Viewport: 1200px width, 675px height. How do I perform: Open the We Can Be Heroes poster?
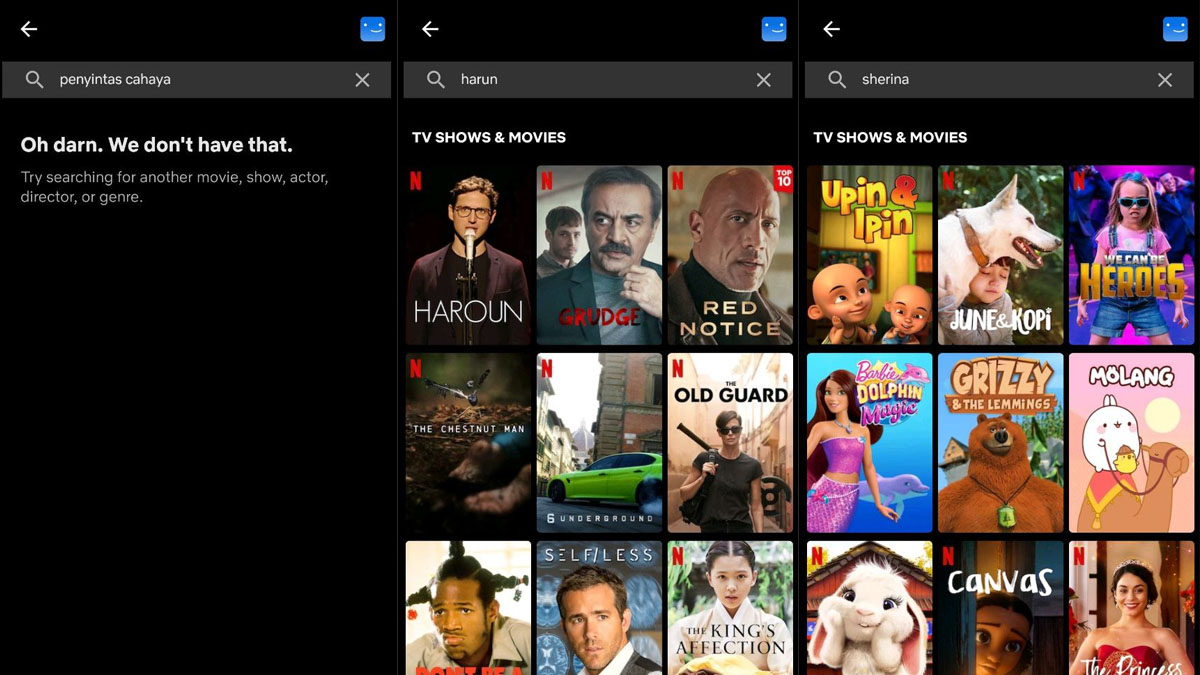coord(1132,255)
